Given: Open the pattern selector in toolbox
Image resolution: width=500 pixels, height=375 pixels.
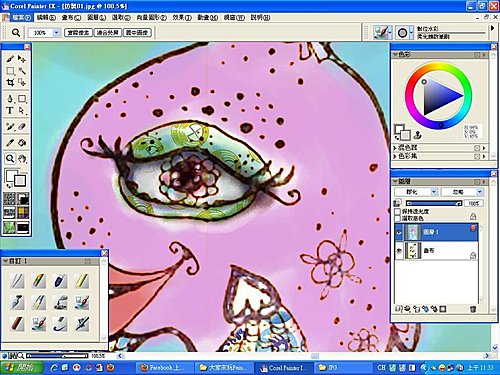Looking at the screenshot, I should coord(9,213).
